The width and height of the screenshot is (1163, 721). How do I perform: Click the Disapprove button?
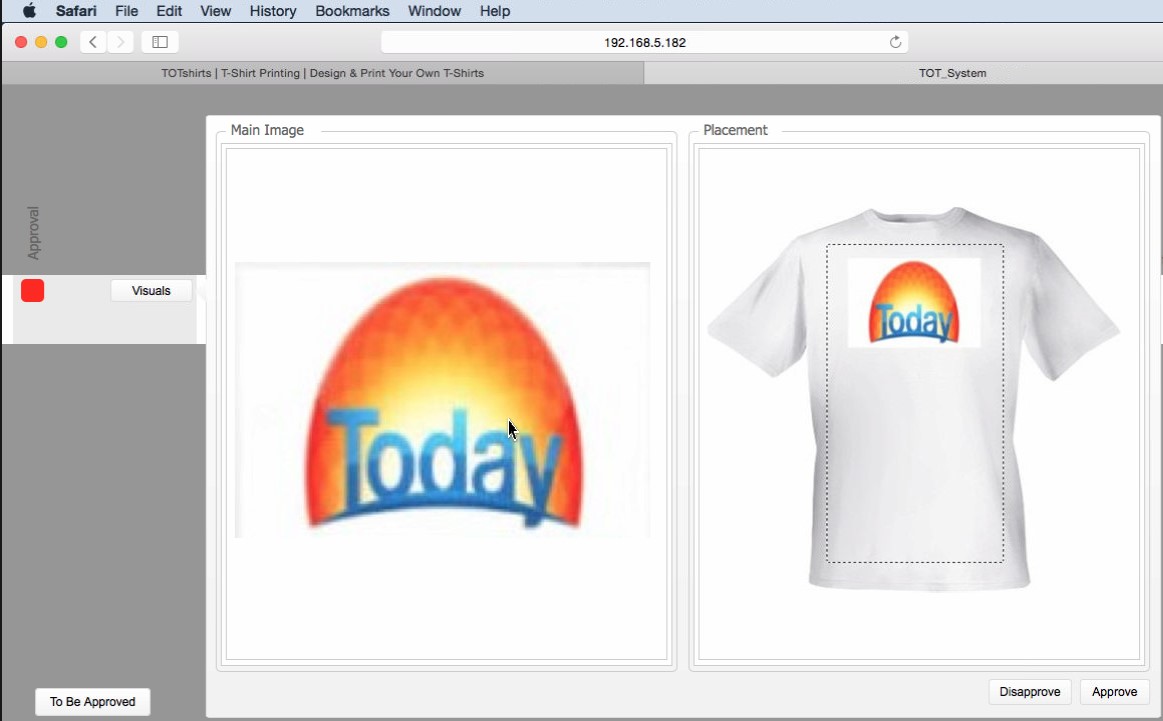point(1030,692)
